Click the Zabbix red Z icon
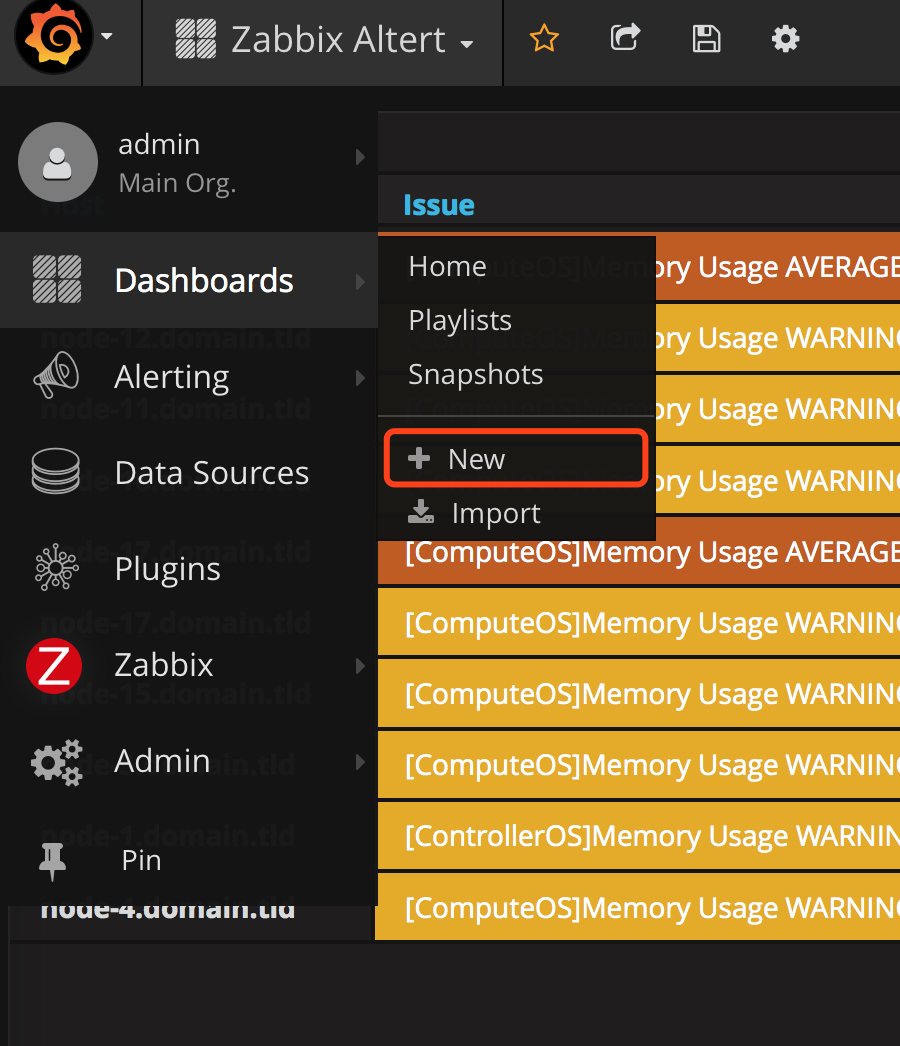Viewport: 900px width, 1046px height. 53,665
